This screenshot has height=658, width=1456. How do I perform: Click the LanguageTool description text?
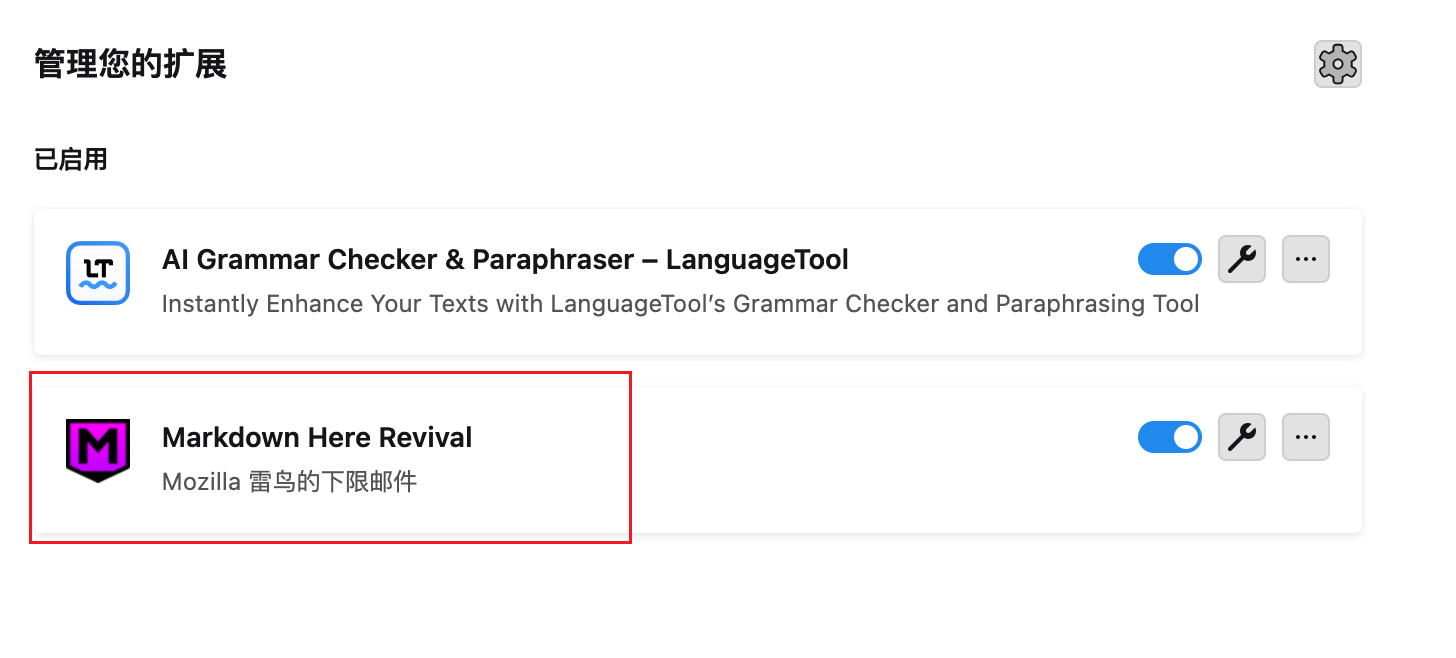click(680, 304)
